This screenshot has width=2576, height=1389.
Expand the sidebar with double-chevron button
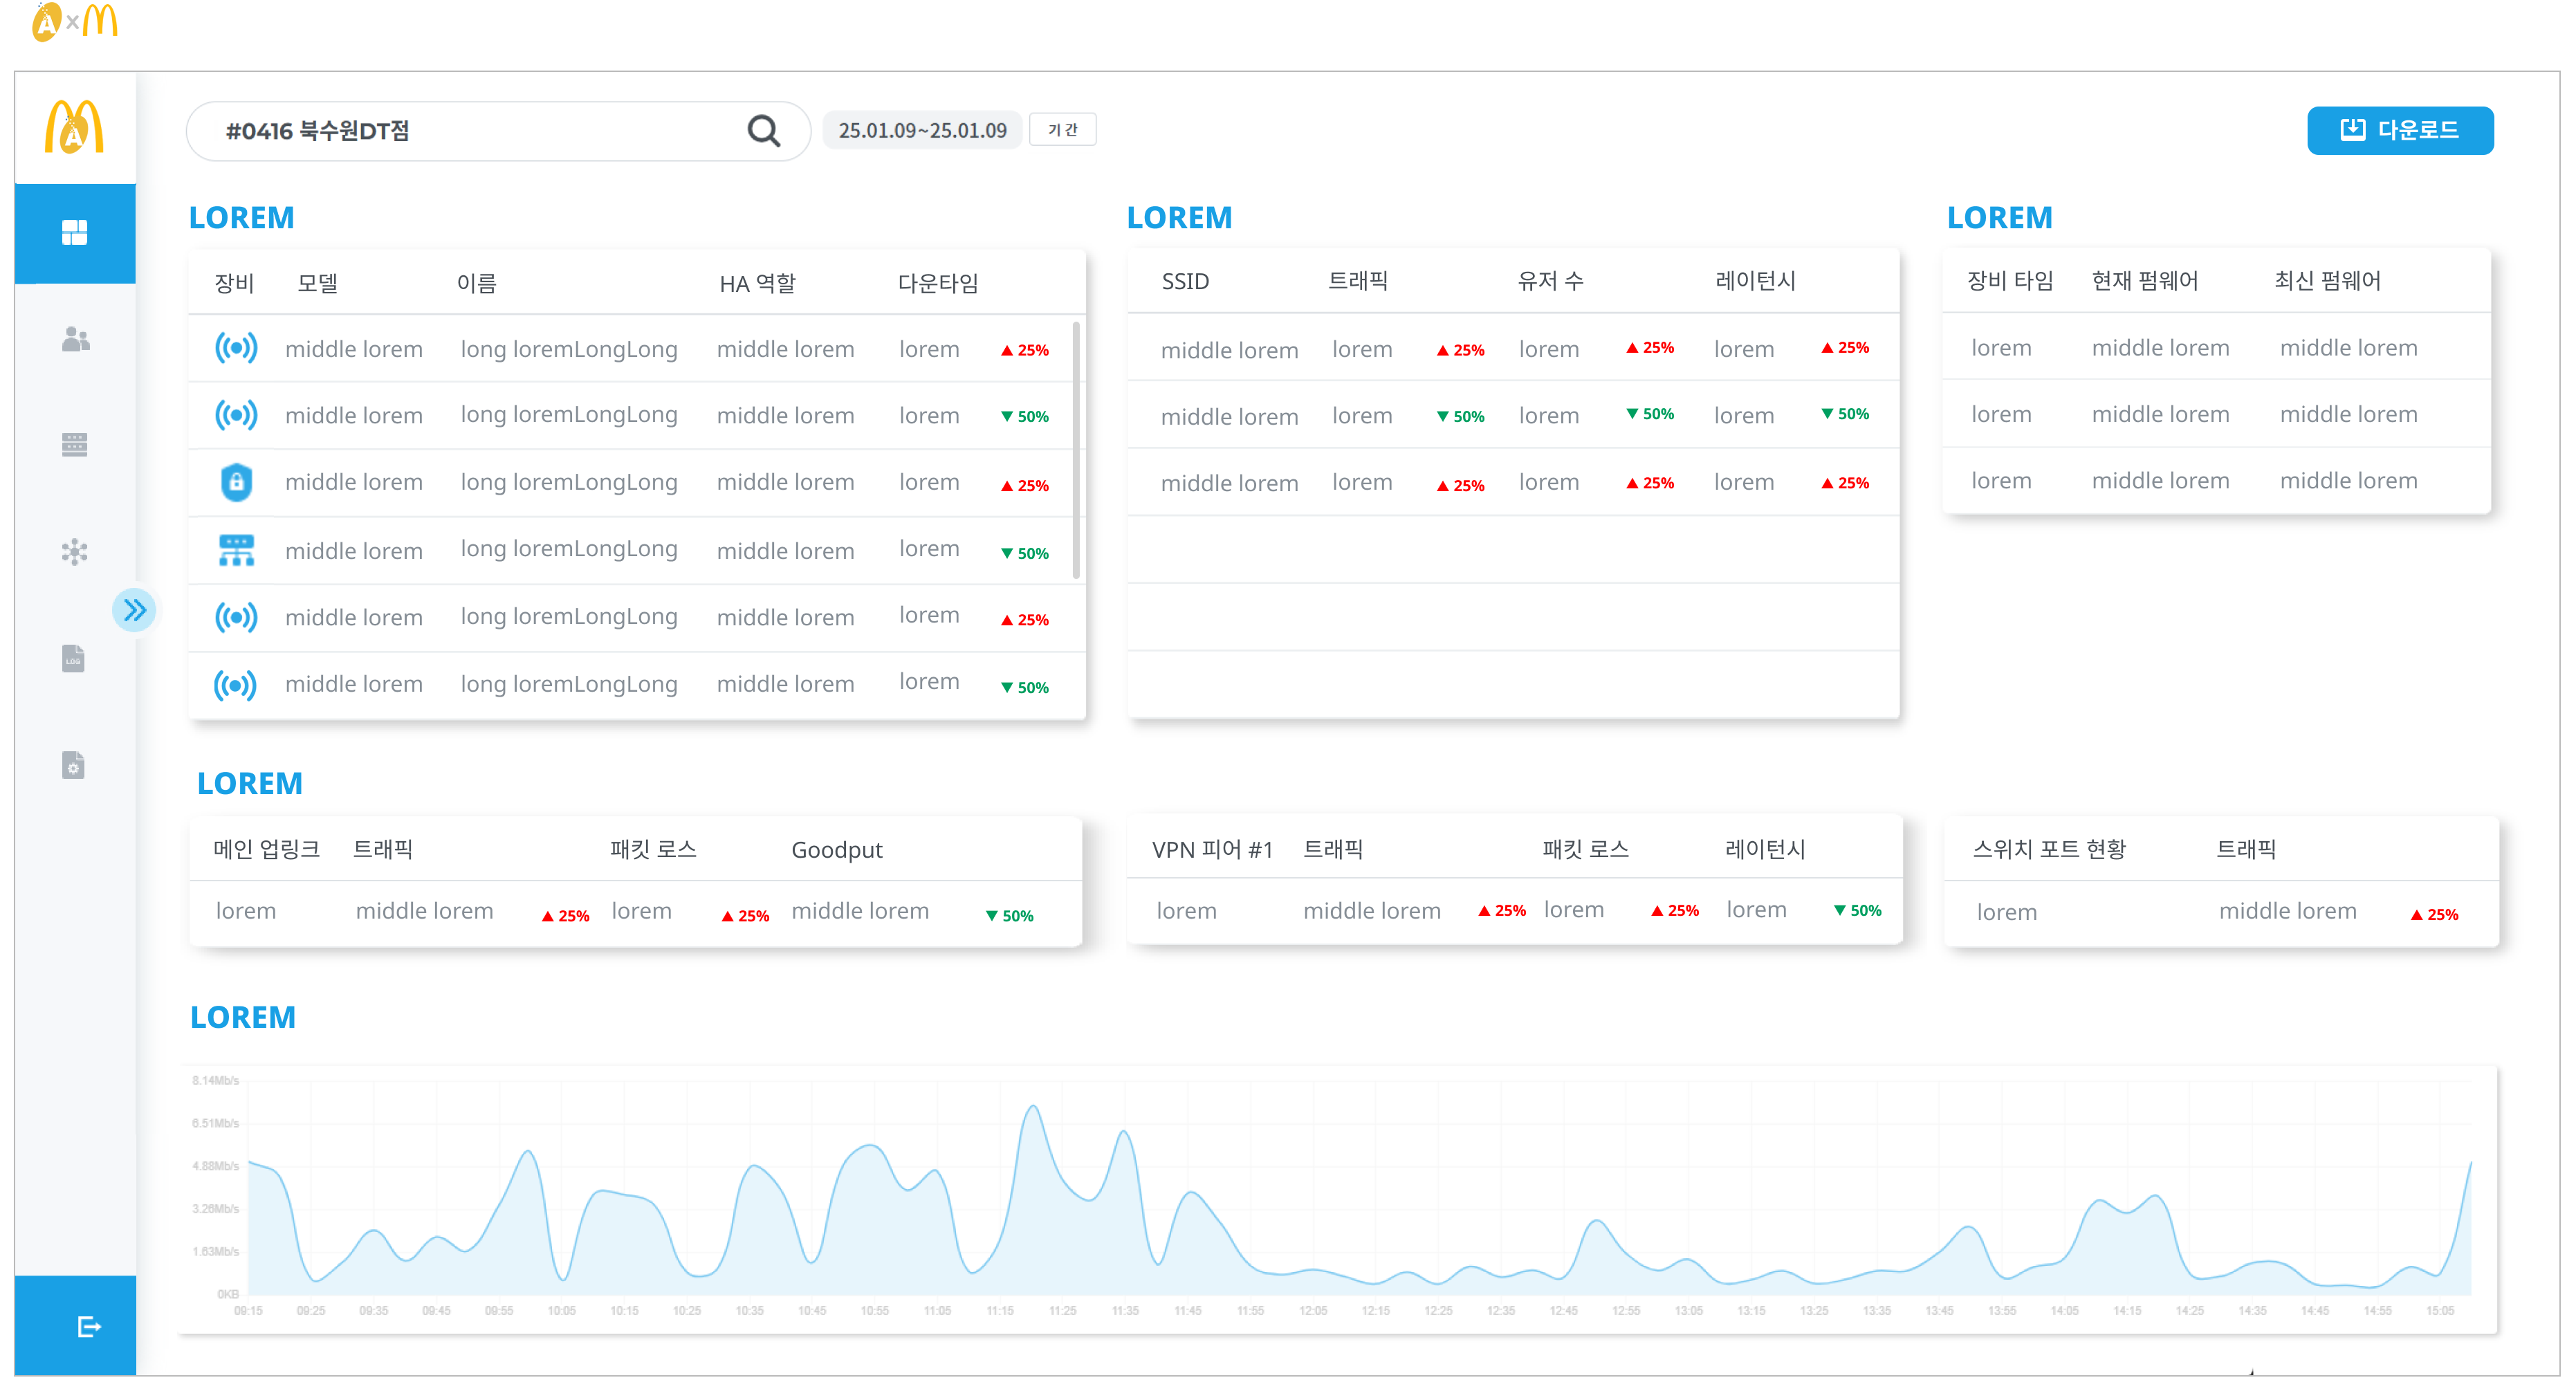click(x=135, y=610)
